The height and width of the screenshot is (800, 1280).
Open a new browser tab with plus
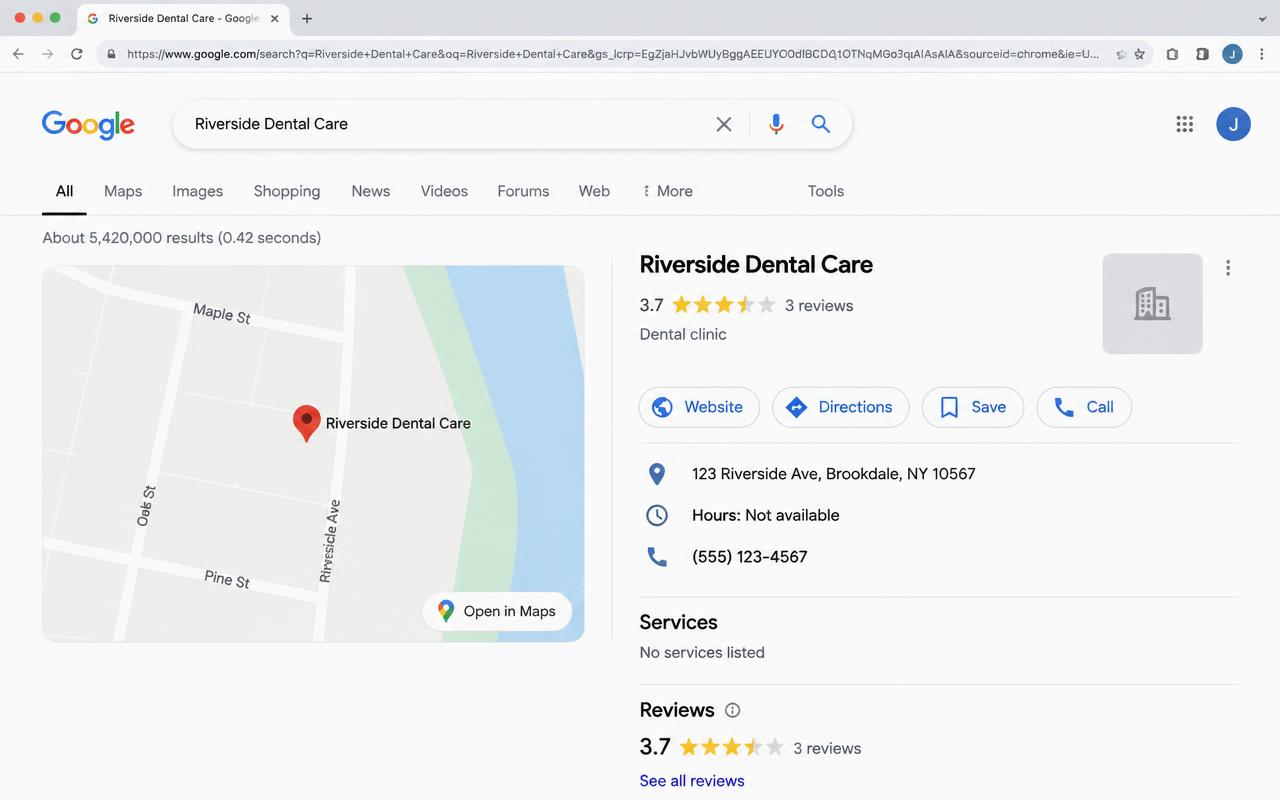307,18
